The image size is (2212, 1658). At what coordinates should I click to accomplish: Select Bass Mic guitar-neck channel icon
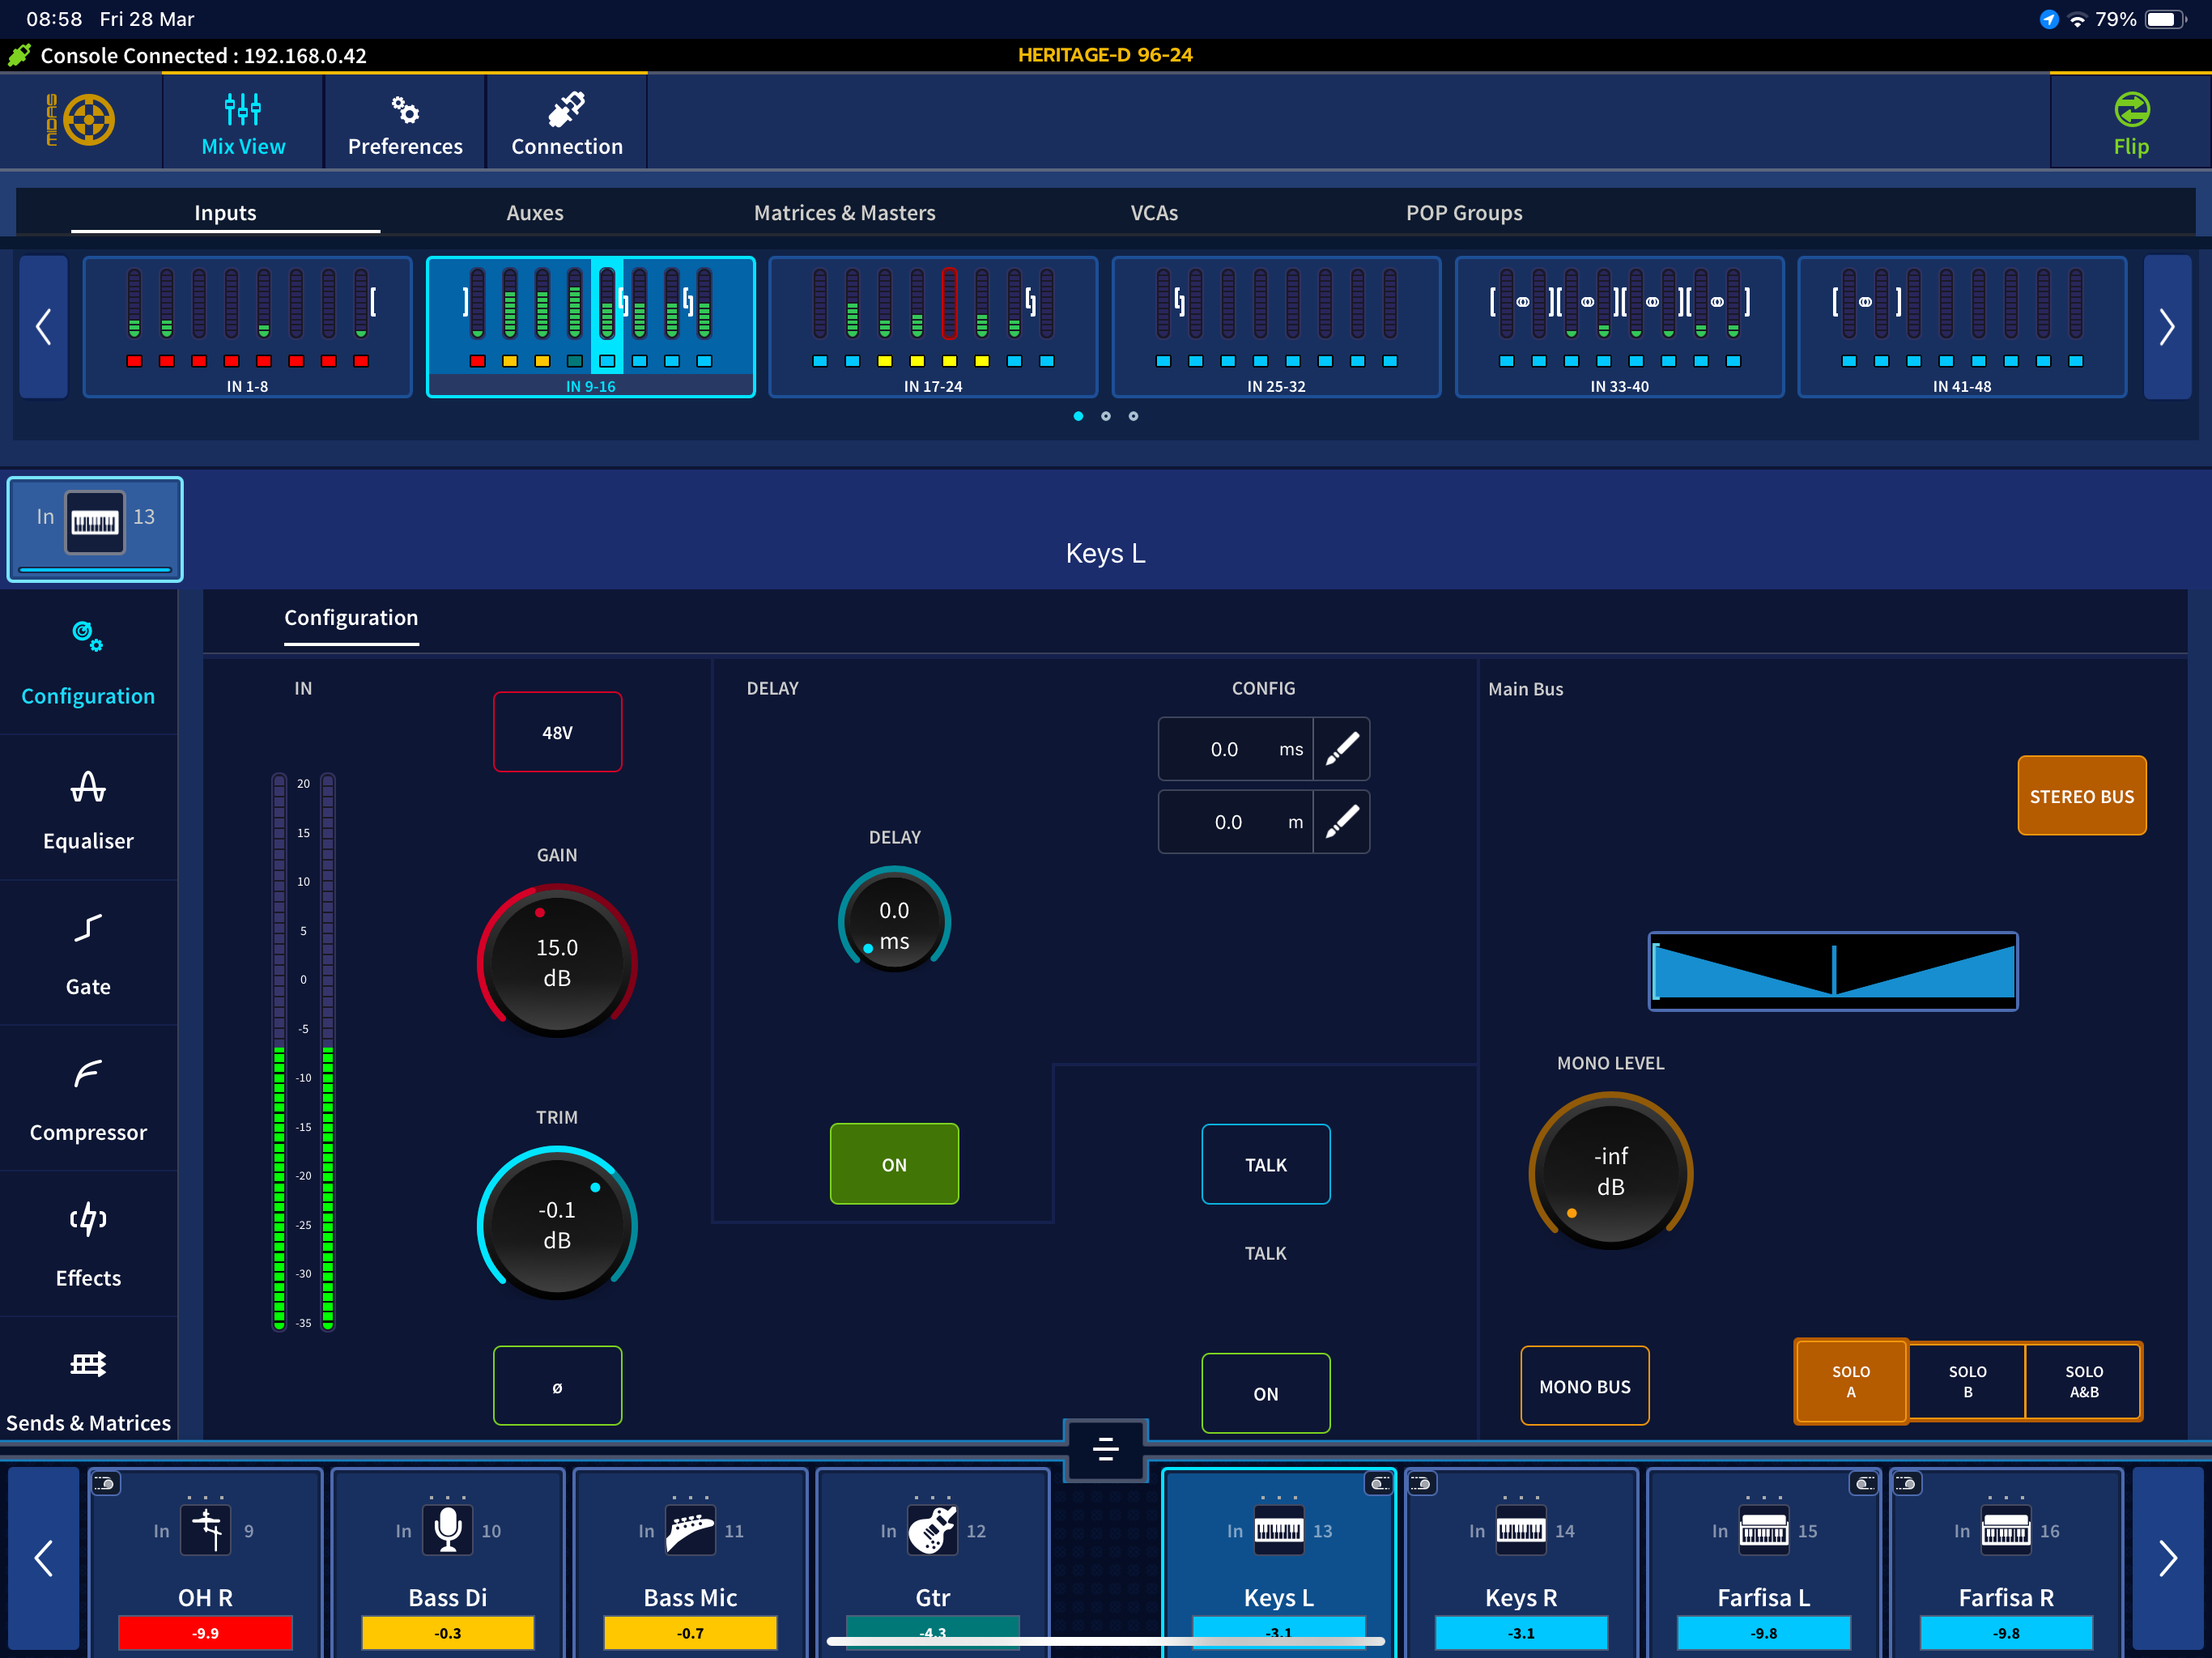[691, 1530]
